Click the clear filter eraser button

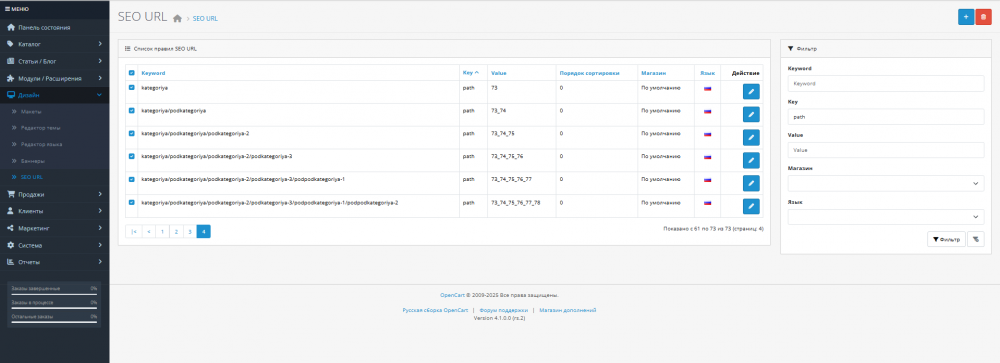coord(976,239)
